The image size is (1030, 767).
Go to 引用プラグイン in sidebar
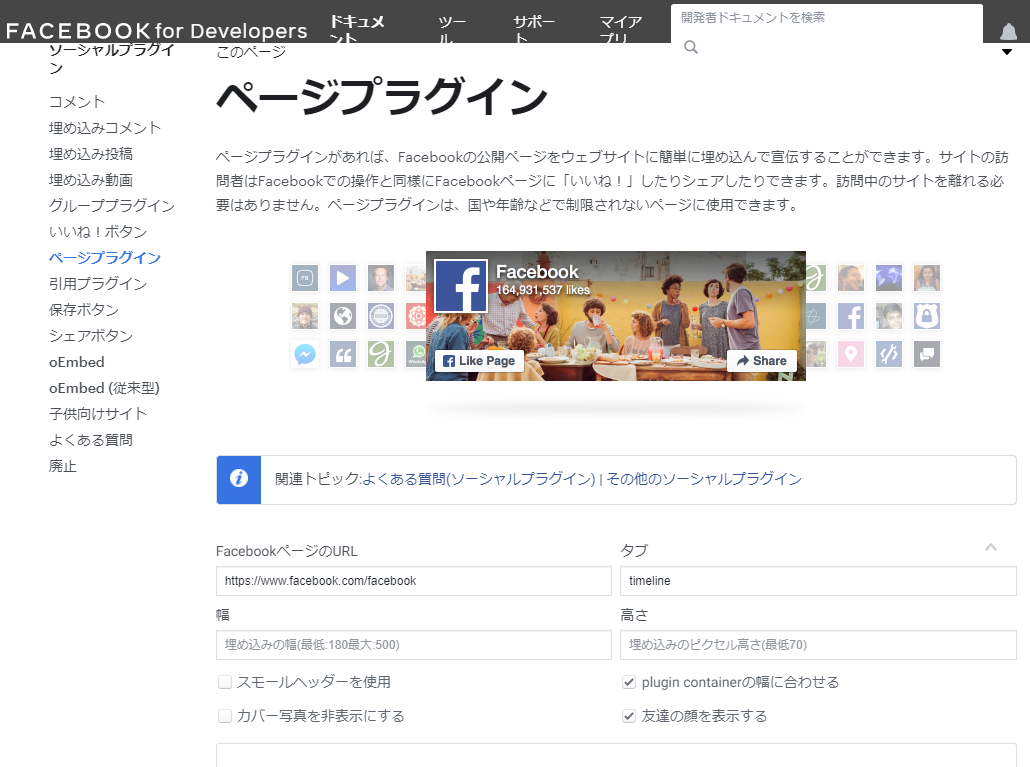(x=98, y=284)
